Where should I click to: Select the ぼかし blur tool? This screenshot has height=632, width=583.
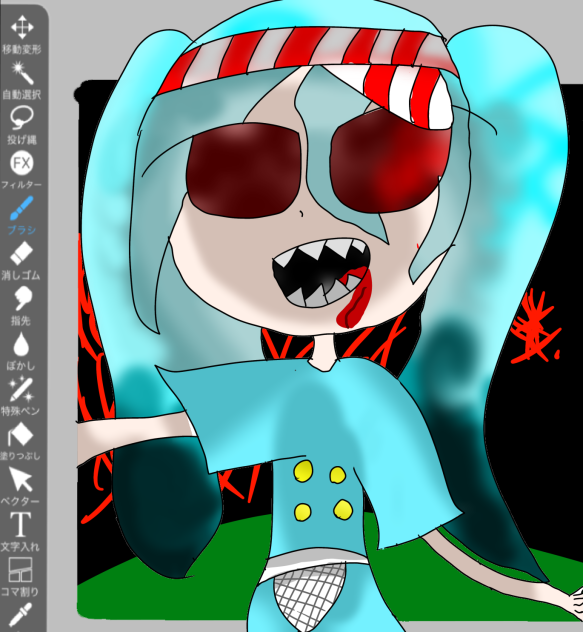(21, 351)
